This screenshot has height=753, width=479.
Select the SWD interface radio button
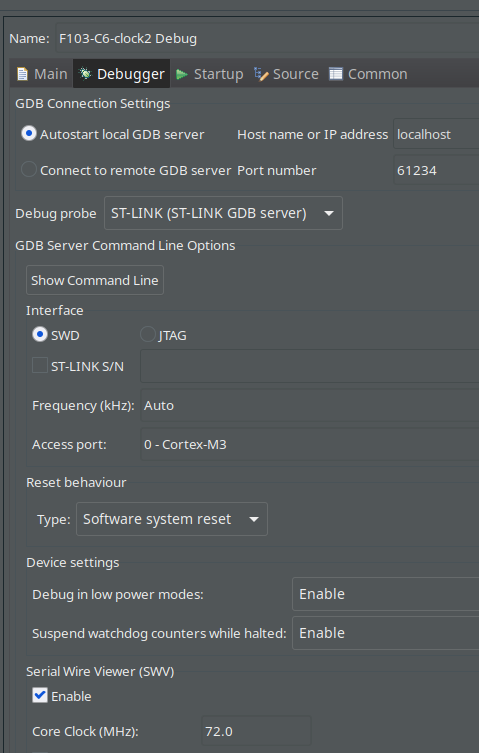pyautogui.click(x=40, y=334)
